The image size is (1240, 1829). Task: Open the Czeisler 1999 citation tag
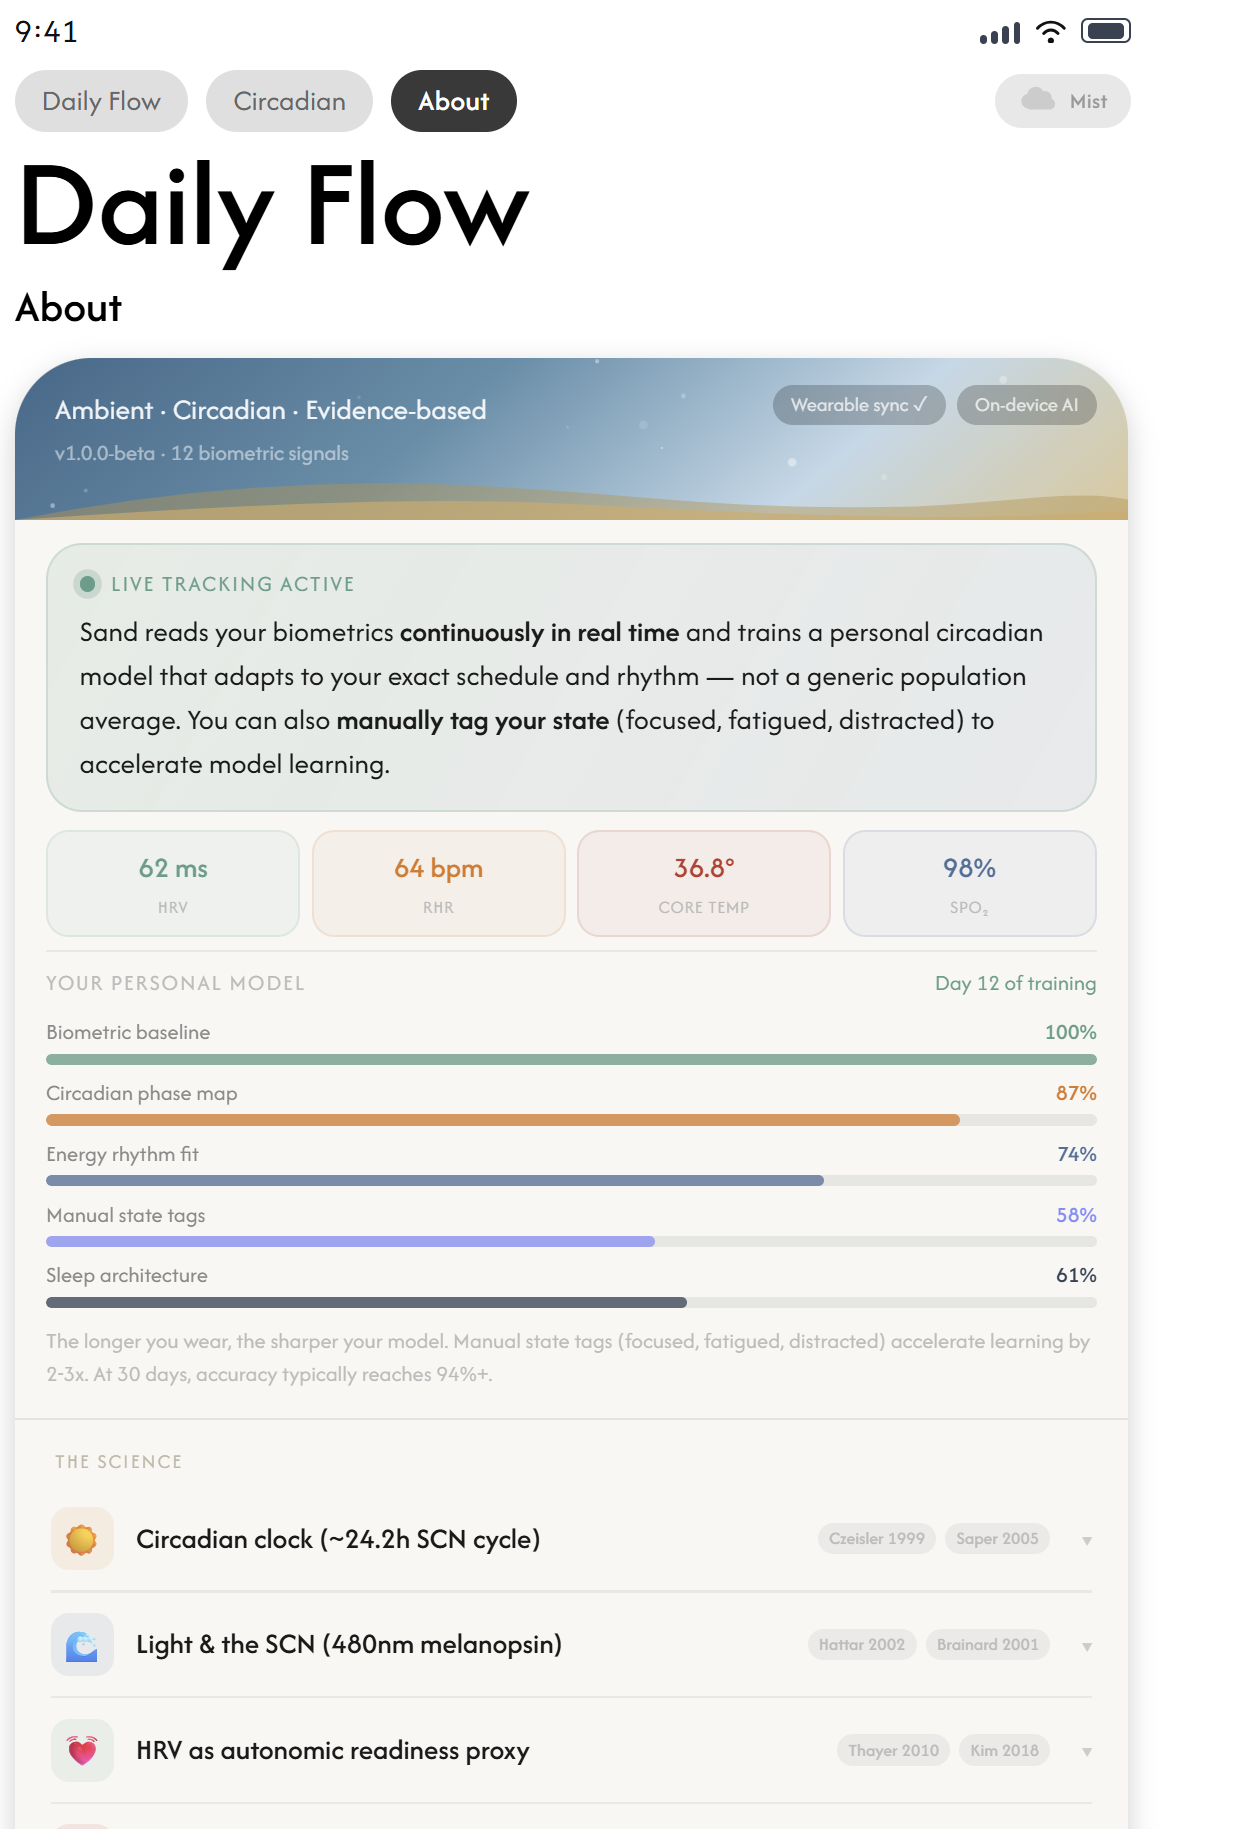[877, 1539]
